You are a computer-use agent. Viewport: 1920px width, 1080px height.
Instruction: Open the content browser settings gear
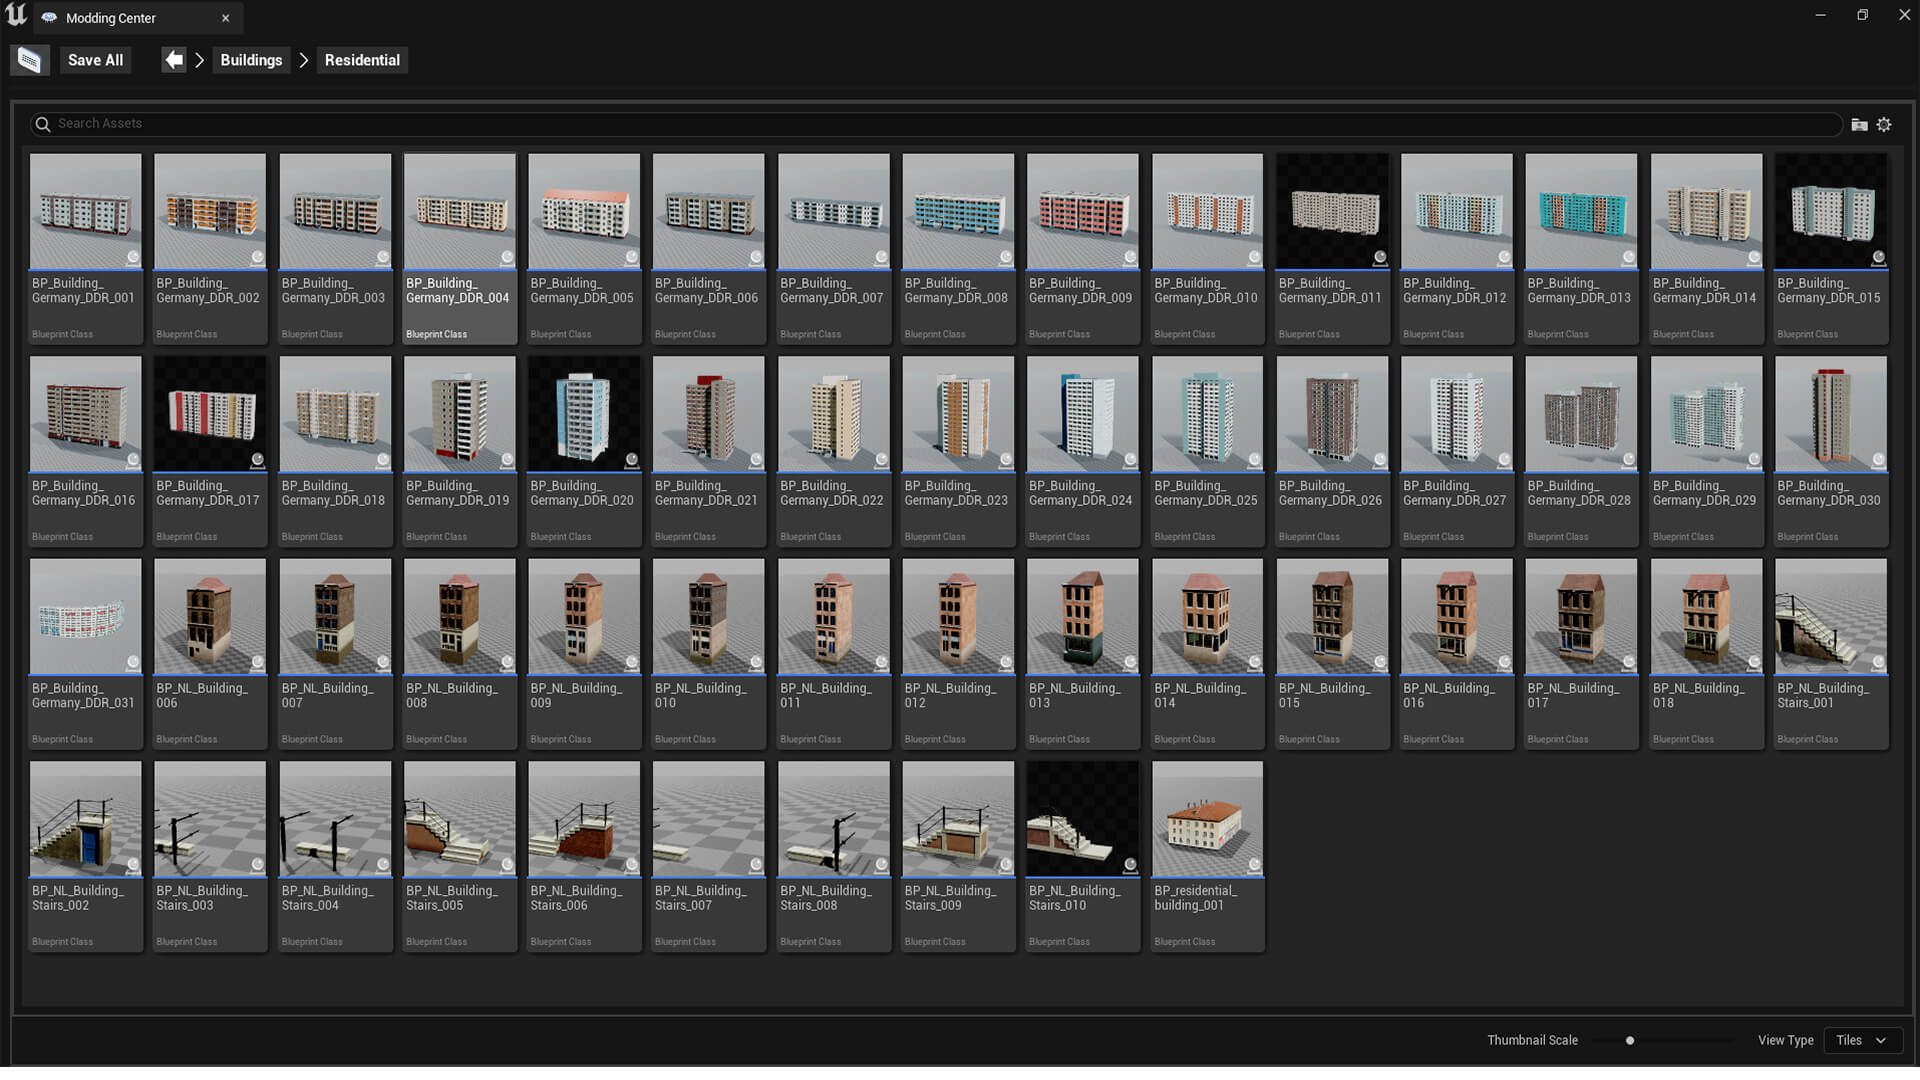click(1884, 124)
